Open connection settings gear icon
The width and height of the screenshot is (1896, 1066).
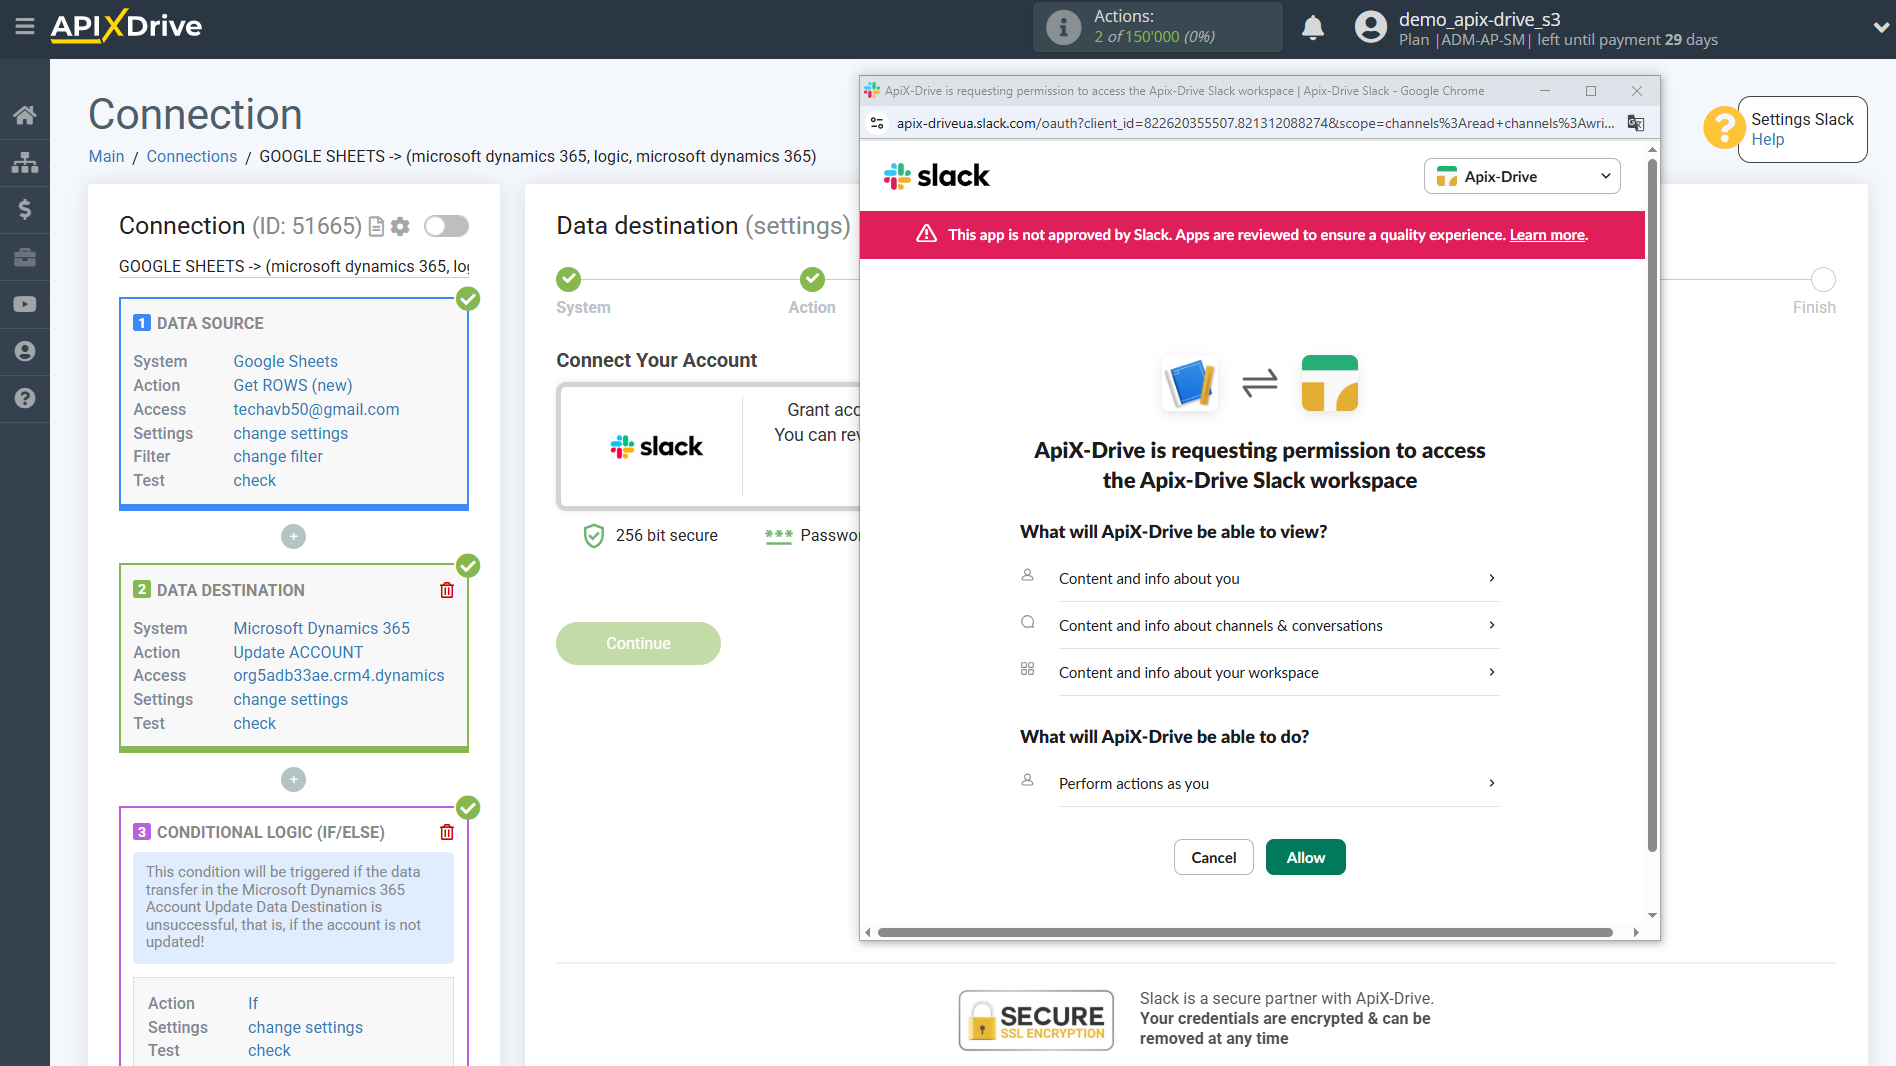click(x=400, y=227)
